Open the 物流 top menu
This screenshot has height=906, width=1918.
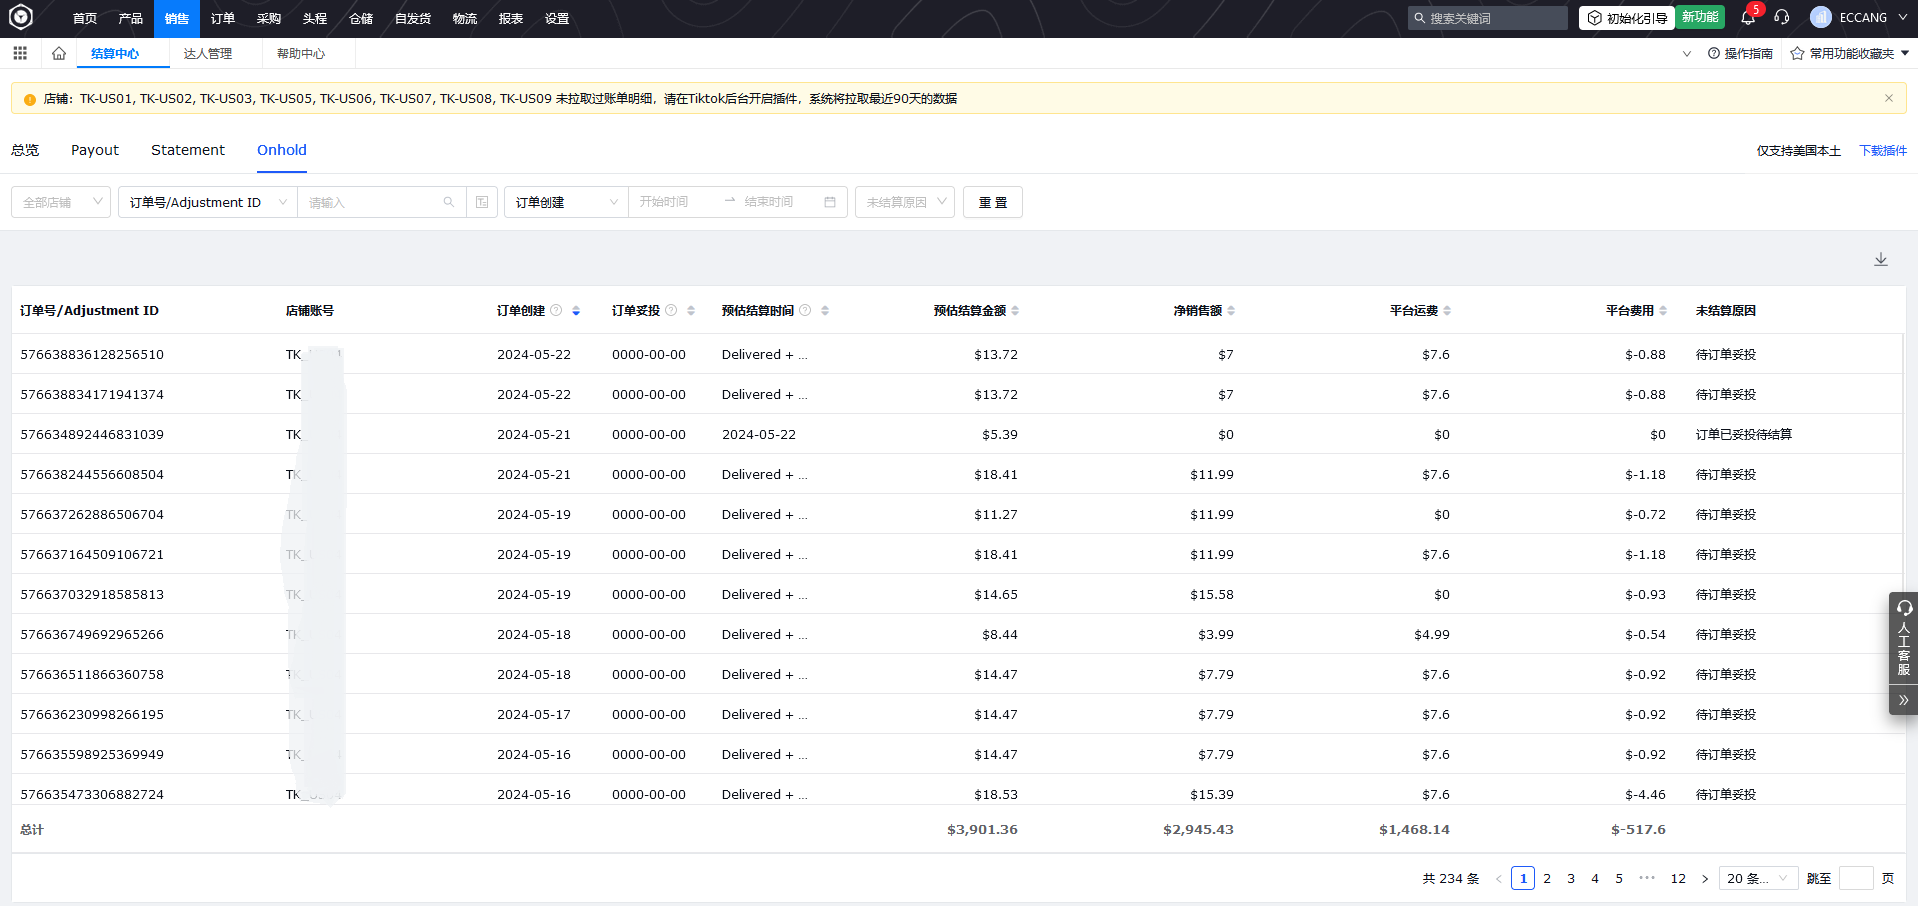(x=465, y=18)
